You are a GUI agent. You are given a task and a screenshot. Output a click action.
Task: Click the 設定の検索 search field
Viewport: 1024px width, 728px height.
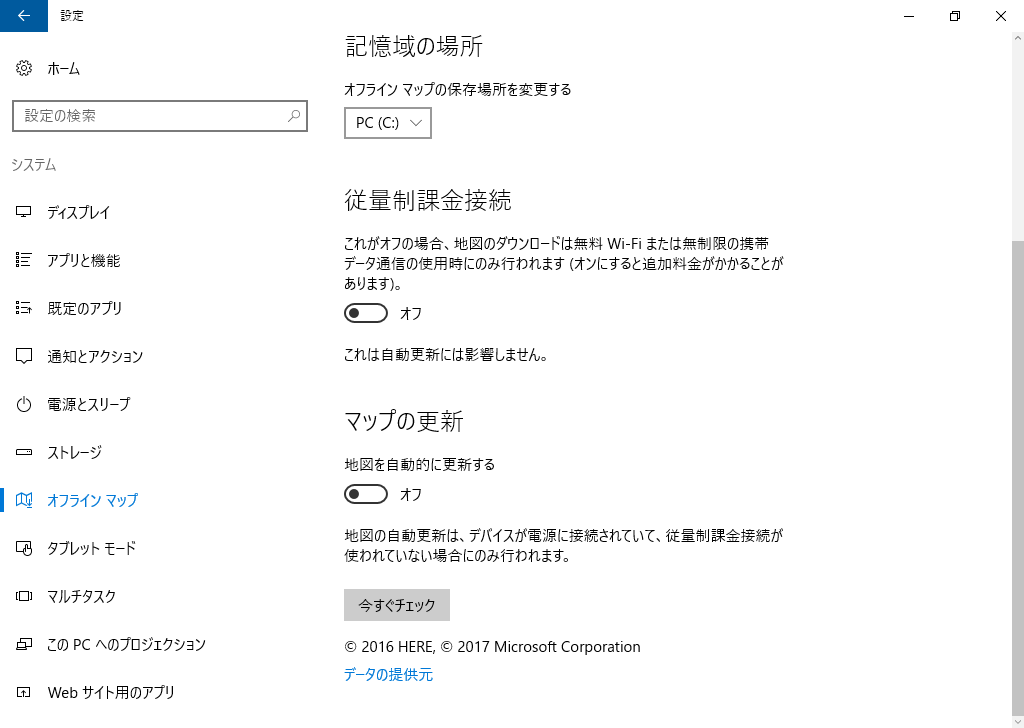[150, 116]
